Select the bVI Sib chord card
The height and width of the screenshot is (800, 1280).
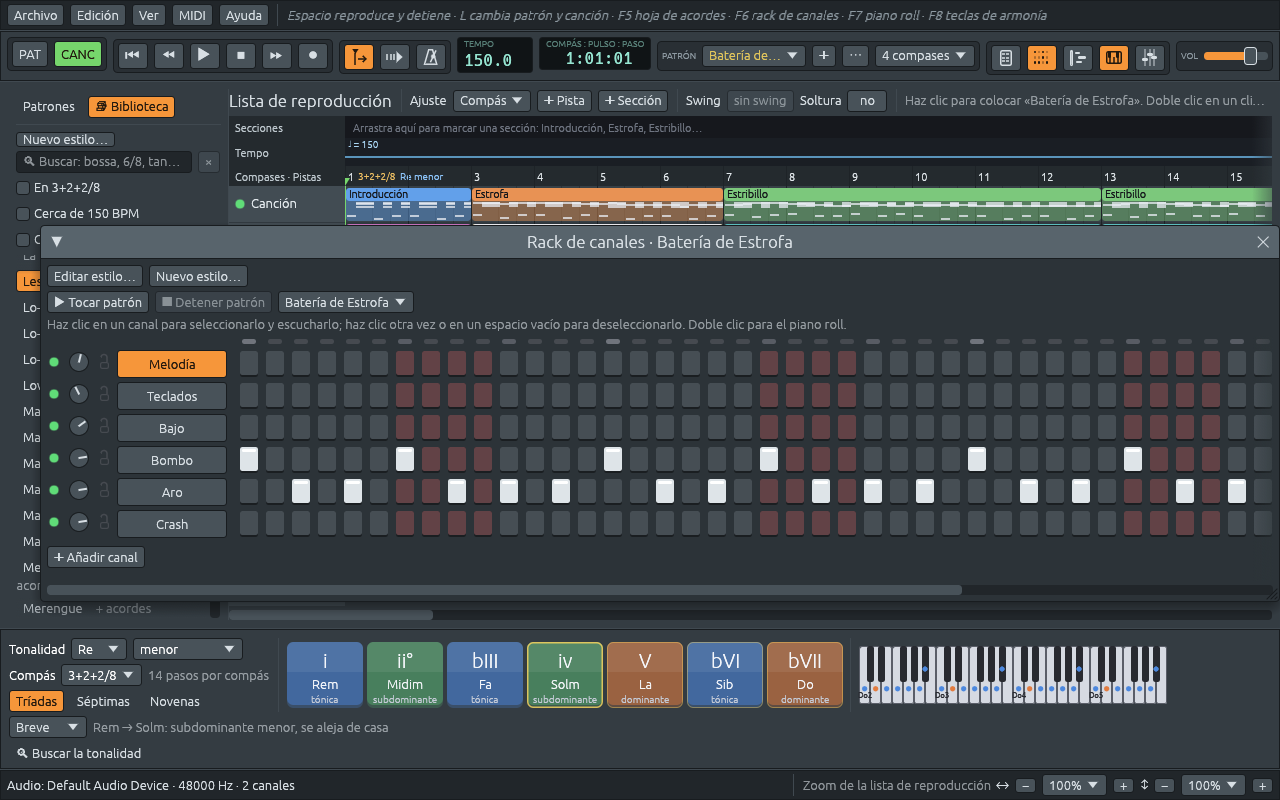coord(725,674)
